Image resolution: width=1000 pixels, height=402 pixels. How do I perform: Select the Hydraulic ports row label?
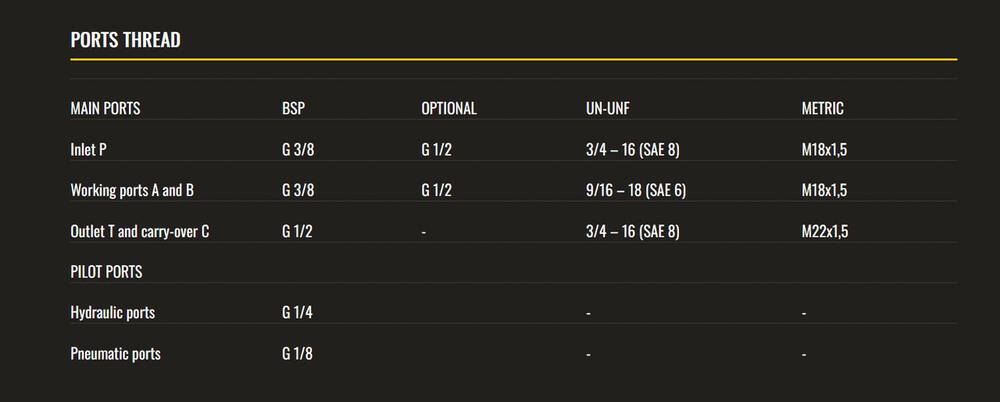click(113, 313)
